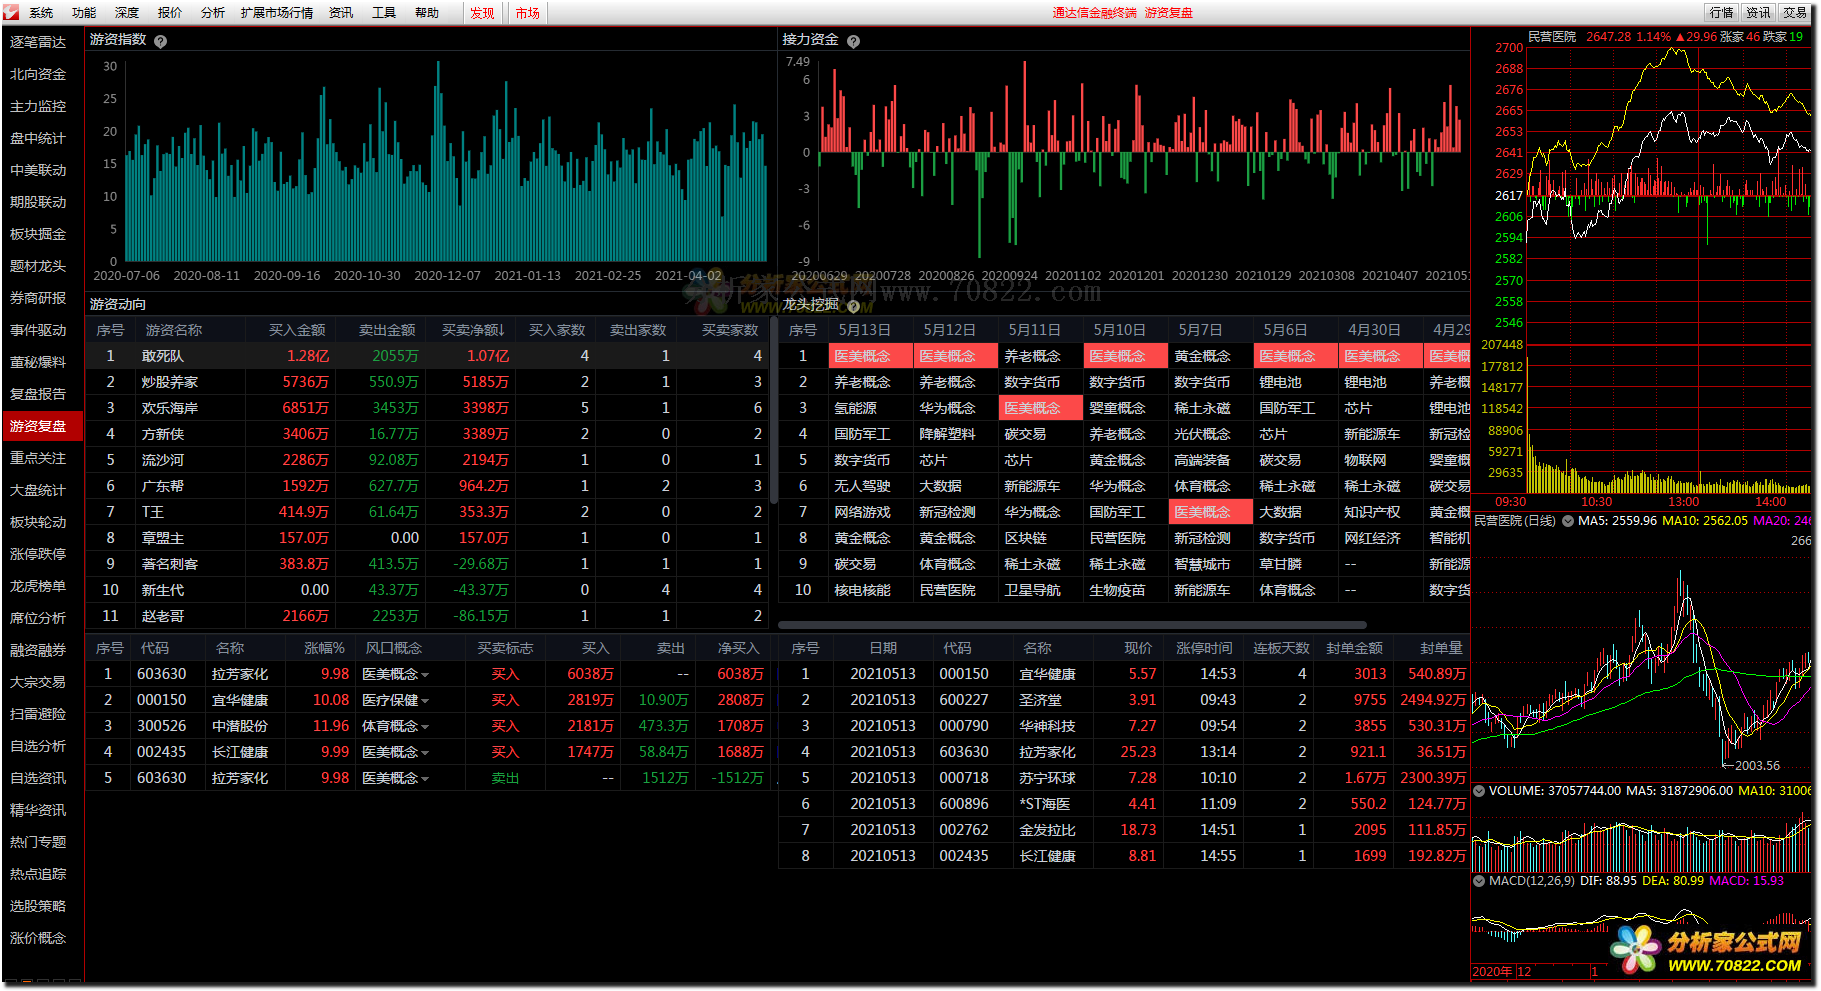Expand indicator menu beside VOLUME

pyautogui.click(x=1479, y=791)
